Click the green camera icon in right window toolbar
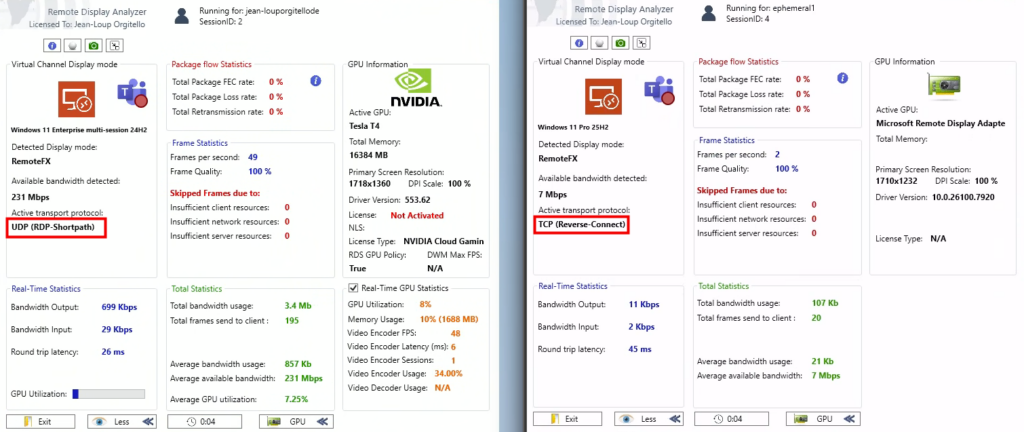The width and height of the screenshot is (1024, 432). (620, 44)
